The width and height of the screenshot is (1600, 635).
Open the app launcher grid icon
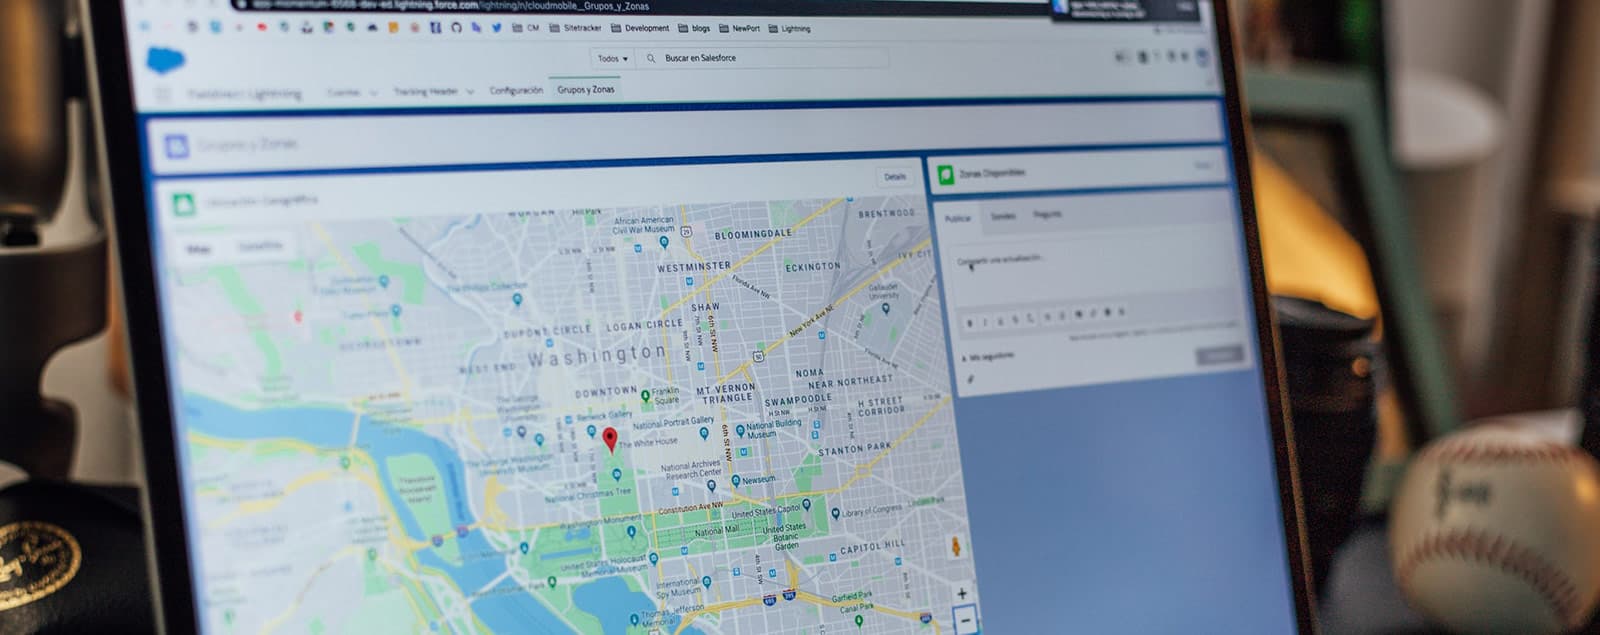tap(163, 95)
